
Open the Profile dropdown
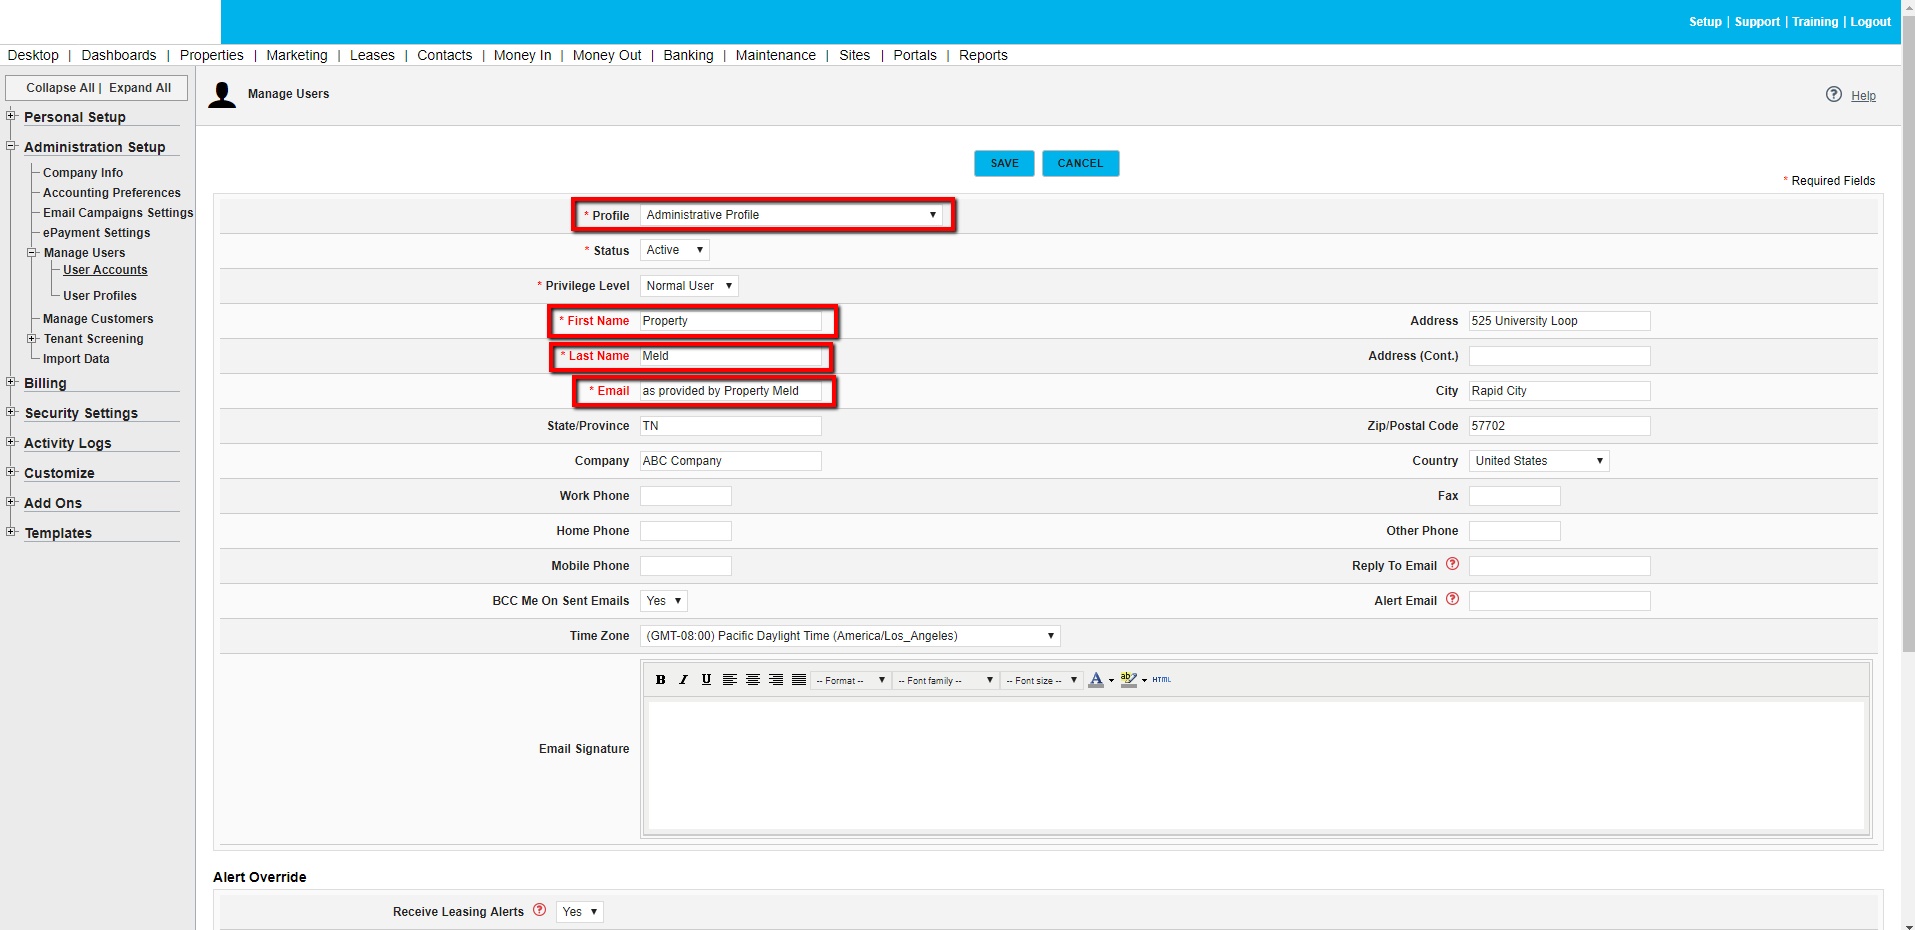pyautogui.click(x=791, y=215)
